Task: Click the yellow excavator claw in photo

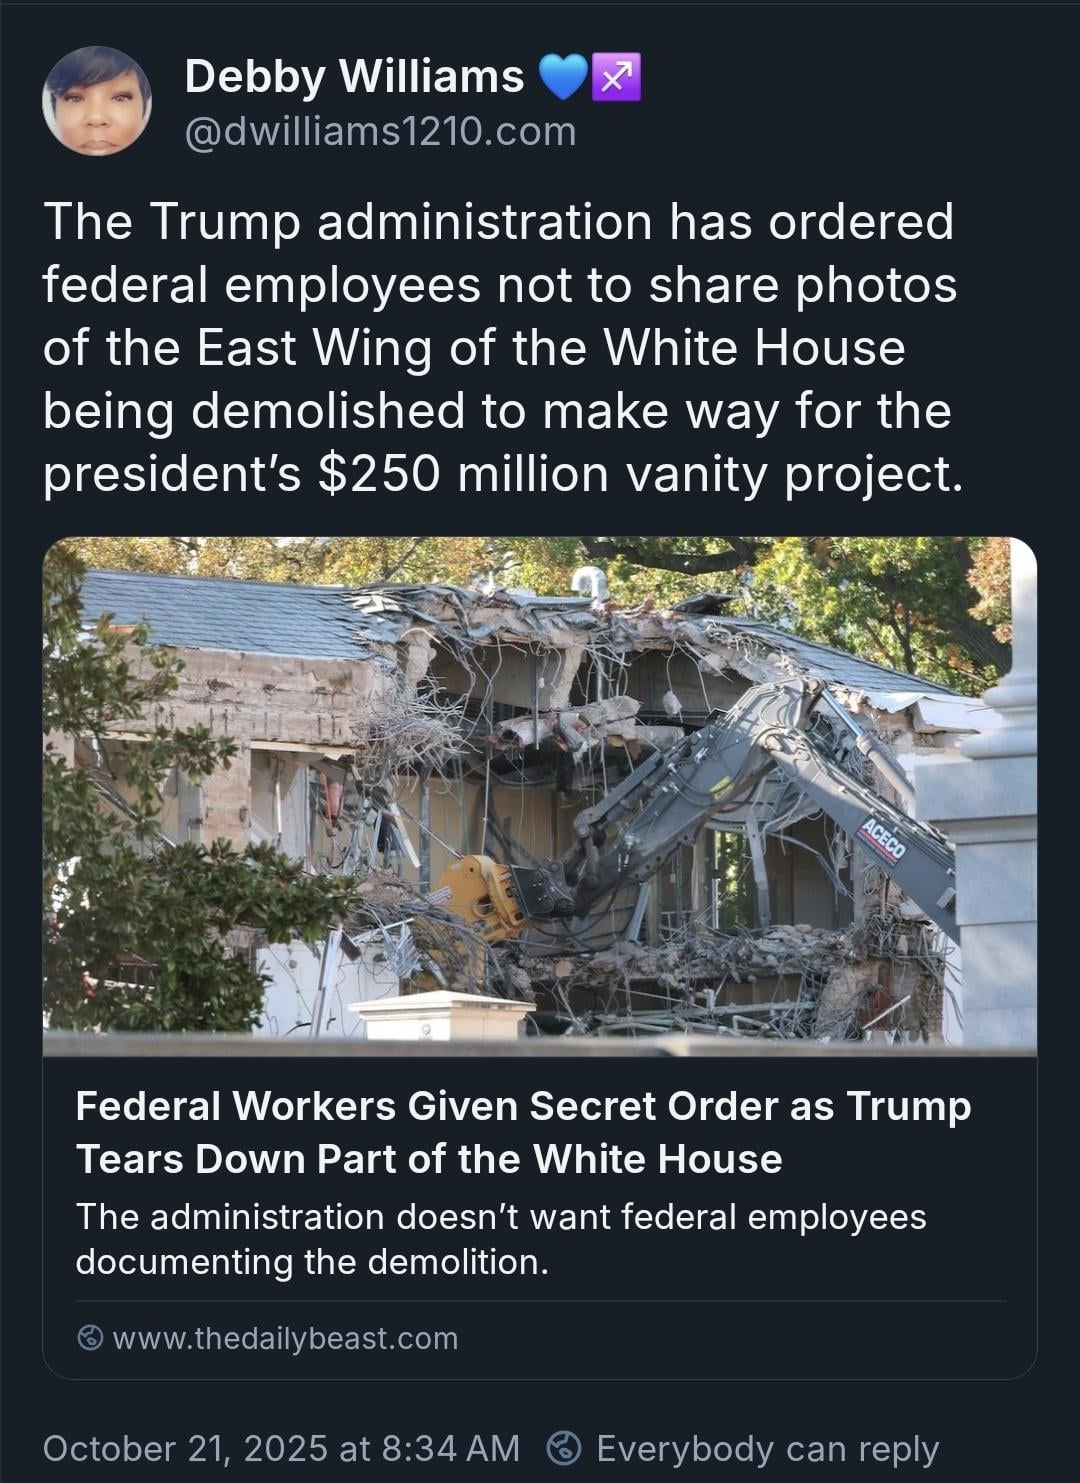Action: [483, 895]
